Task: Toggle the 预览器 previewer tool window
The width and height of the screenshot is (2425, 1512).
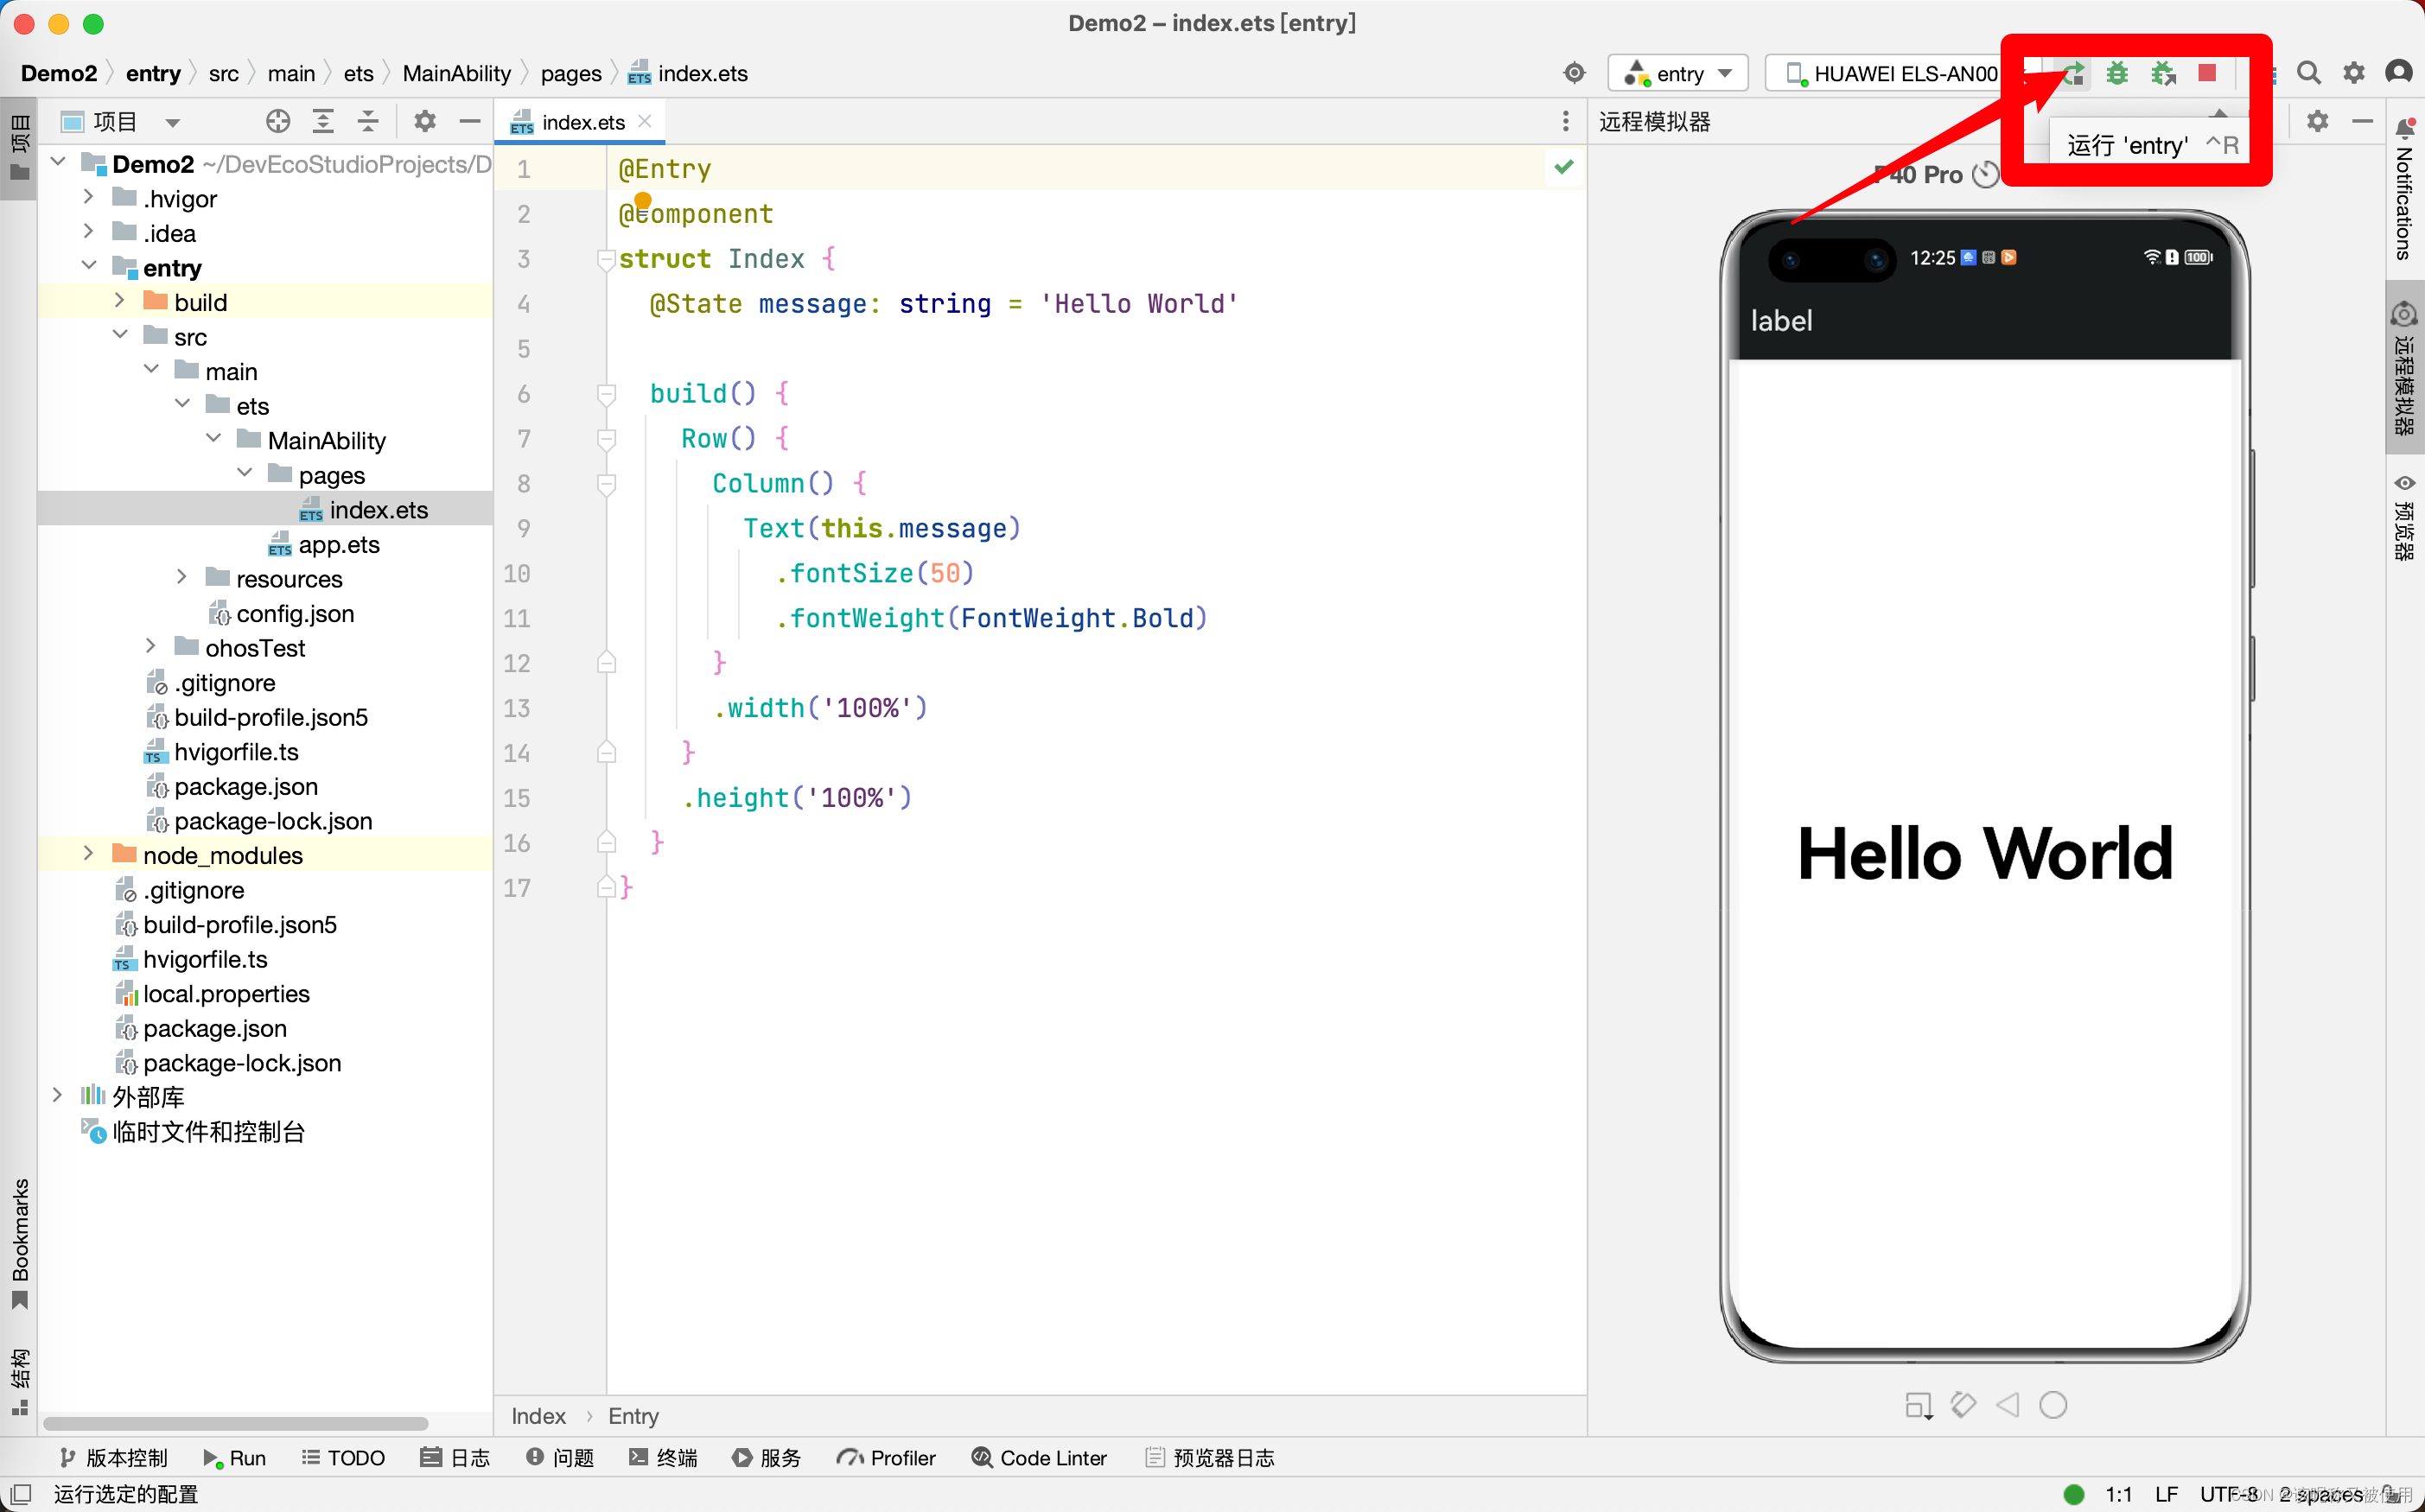Action: (x=2404, y=520)
